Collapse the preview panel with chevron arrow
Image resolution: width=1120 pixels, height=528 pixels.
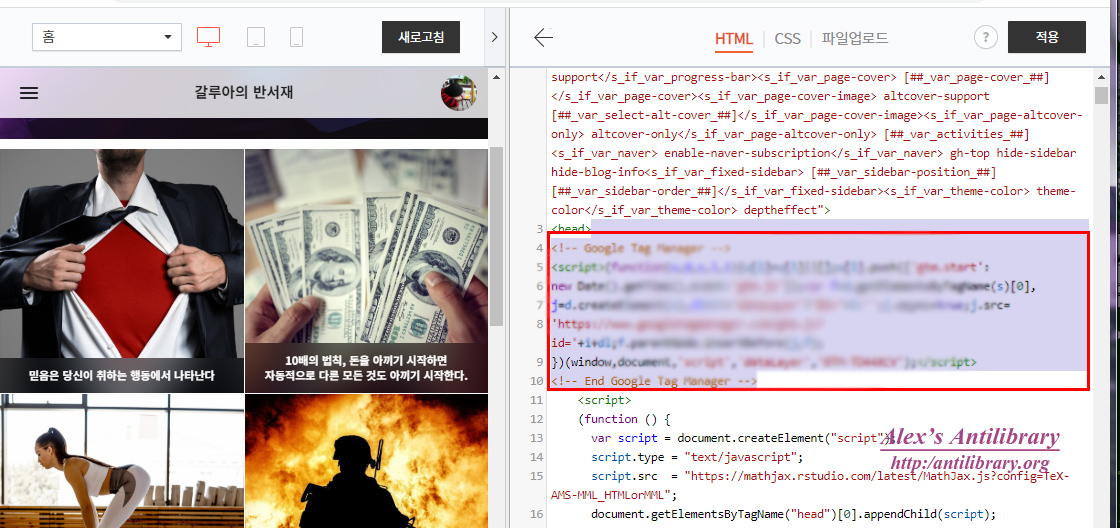494,37
